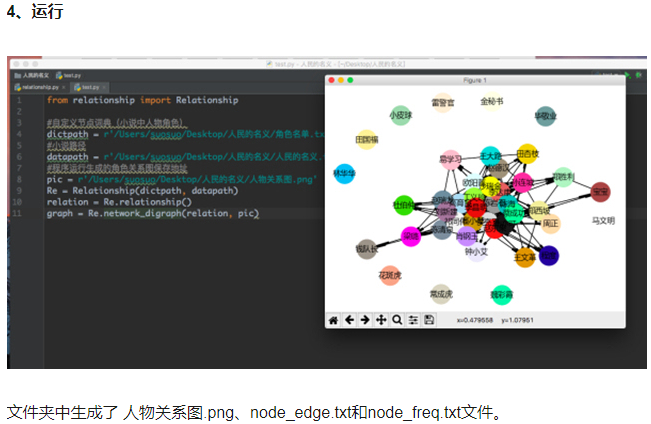Click the red close button of Figure 1
Screen dimensions: 651x424
(x=331, y=80)
